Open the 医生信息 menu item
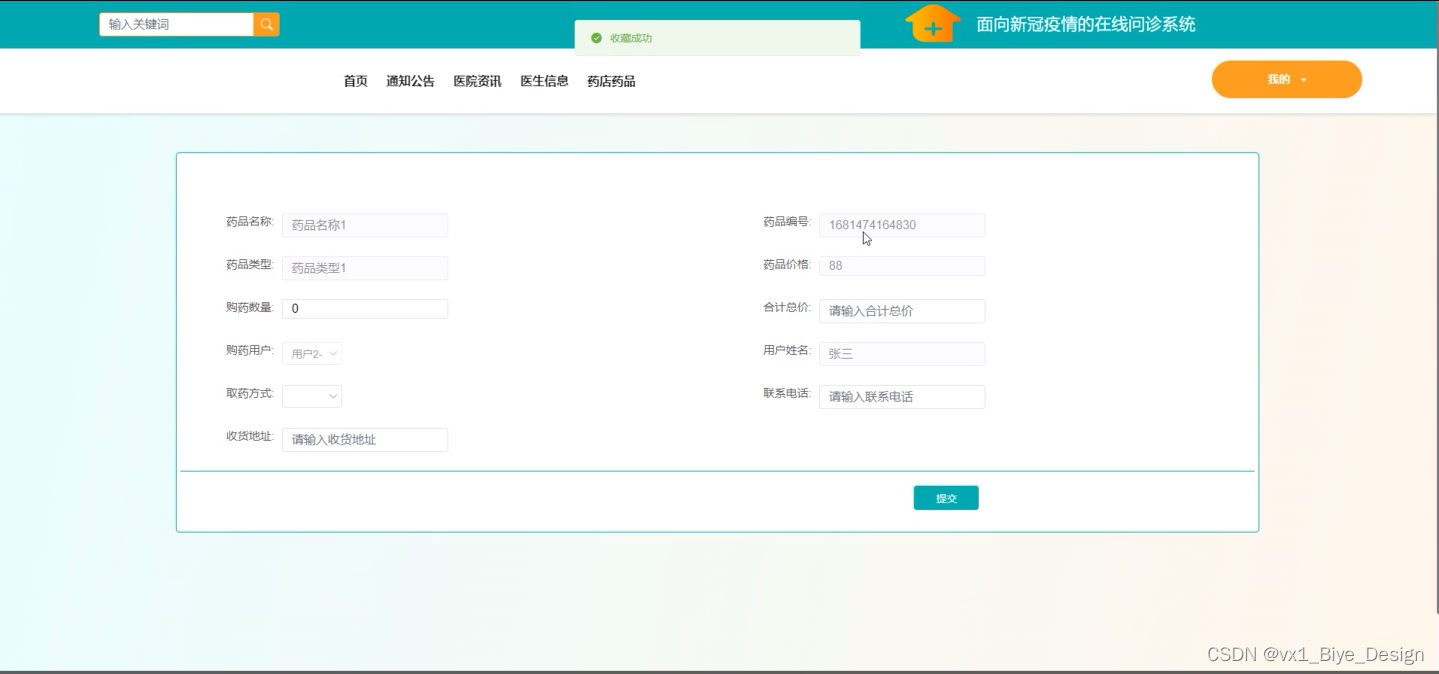Screen dimensions: 1439x674 [544, 81]
